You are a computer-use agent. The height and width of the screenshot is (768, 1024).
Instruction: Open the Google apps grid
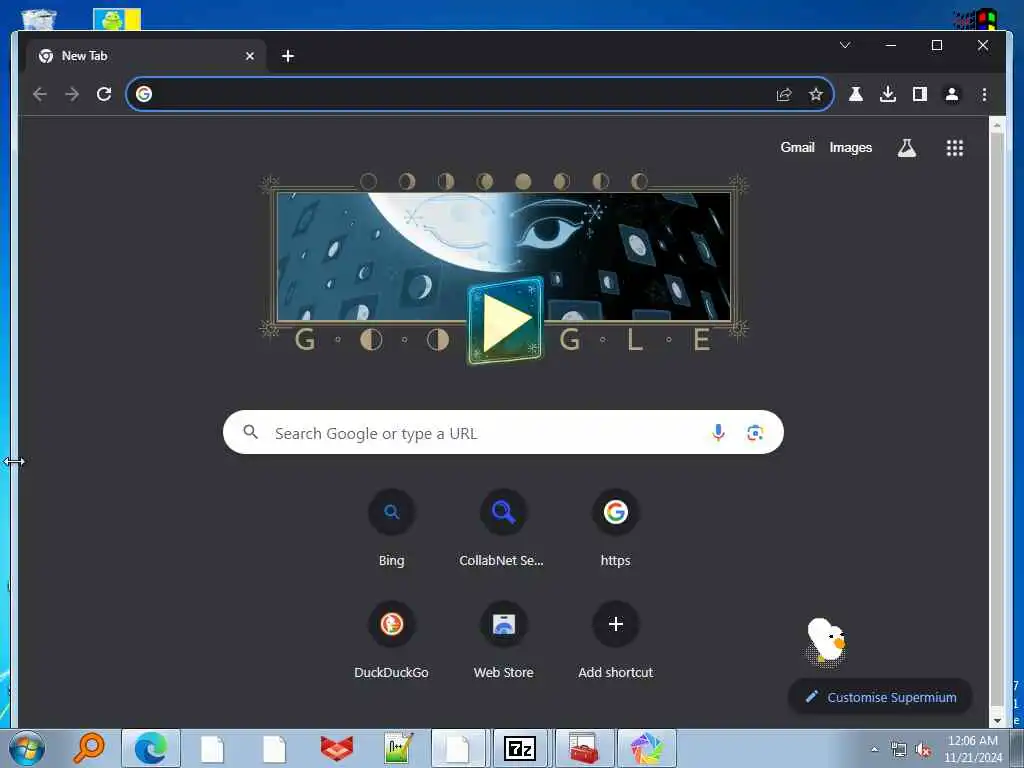pyautogui.click(x=955, y=148)
